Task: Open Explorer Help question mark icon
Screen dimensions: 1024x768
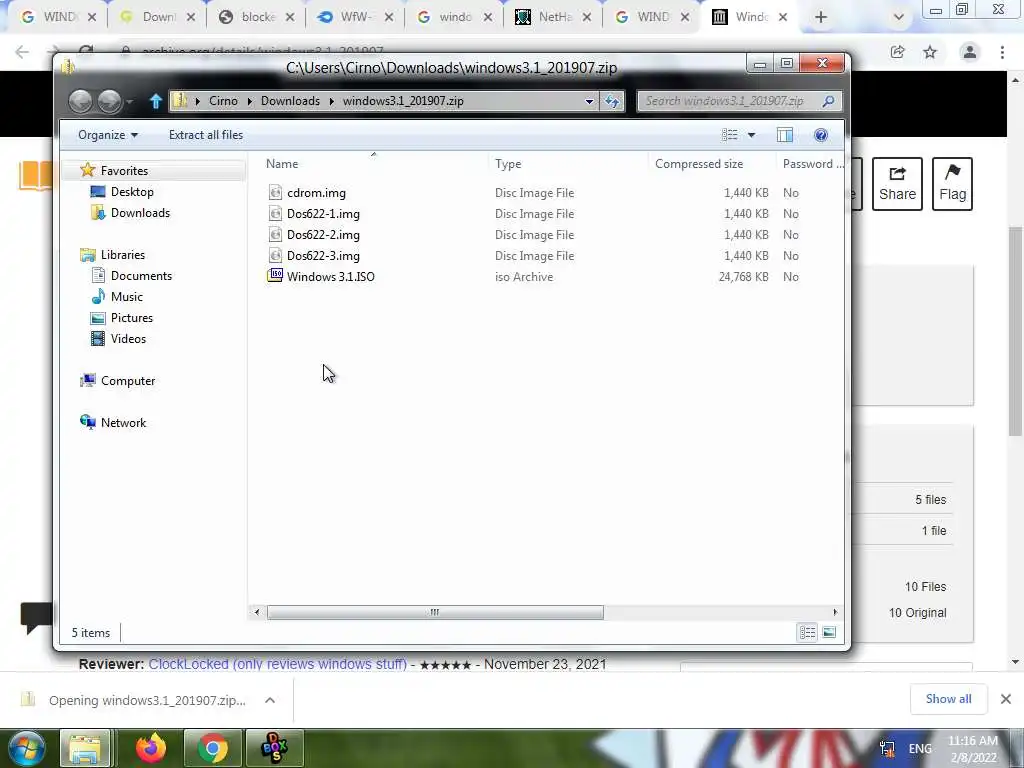Action: (821, 135)
